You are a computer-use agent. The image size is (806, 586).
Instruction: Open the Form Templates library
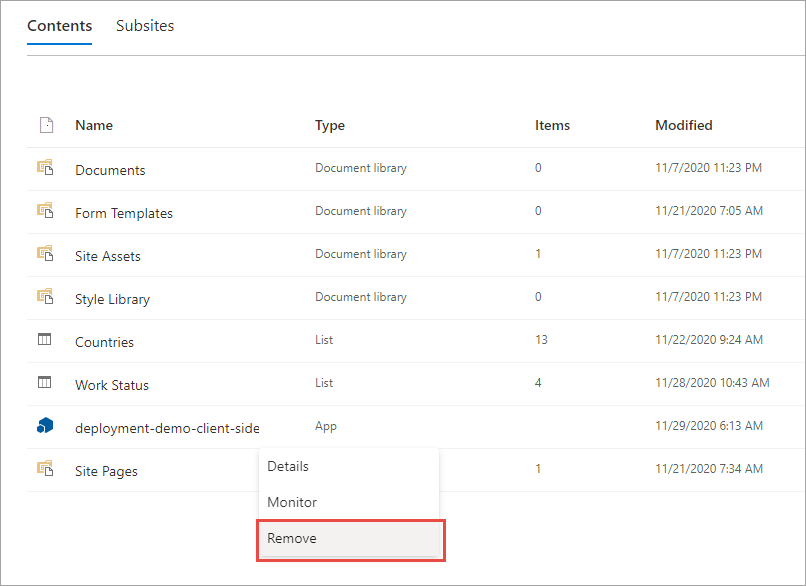pyautogui.click(x=124, y=213)
